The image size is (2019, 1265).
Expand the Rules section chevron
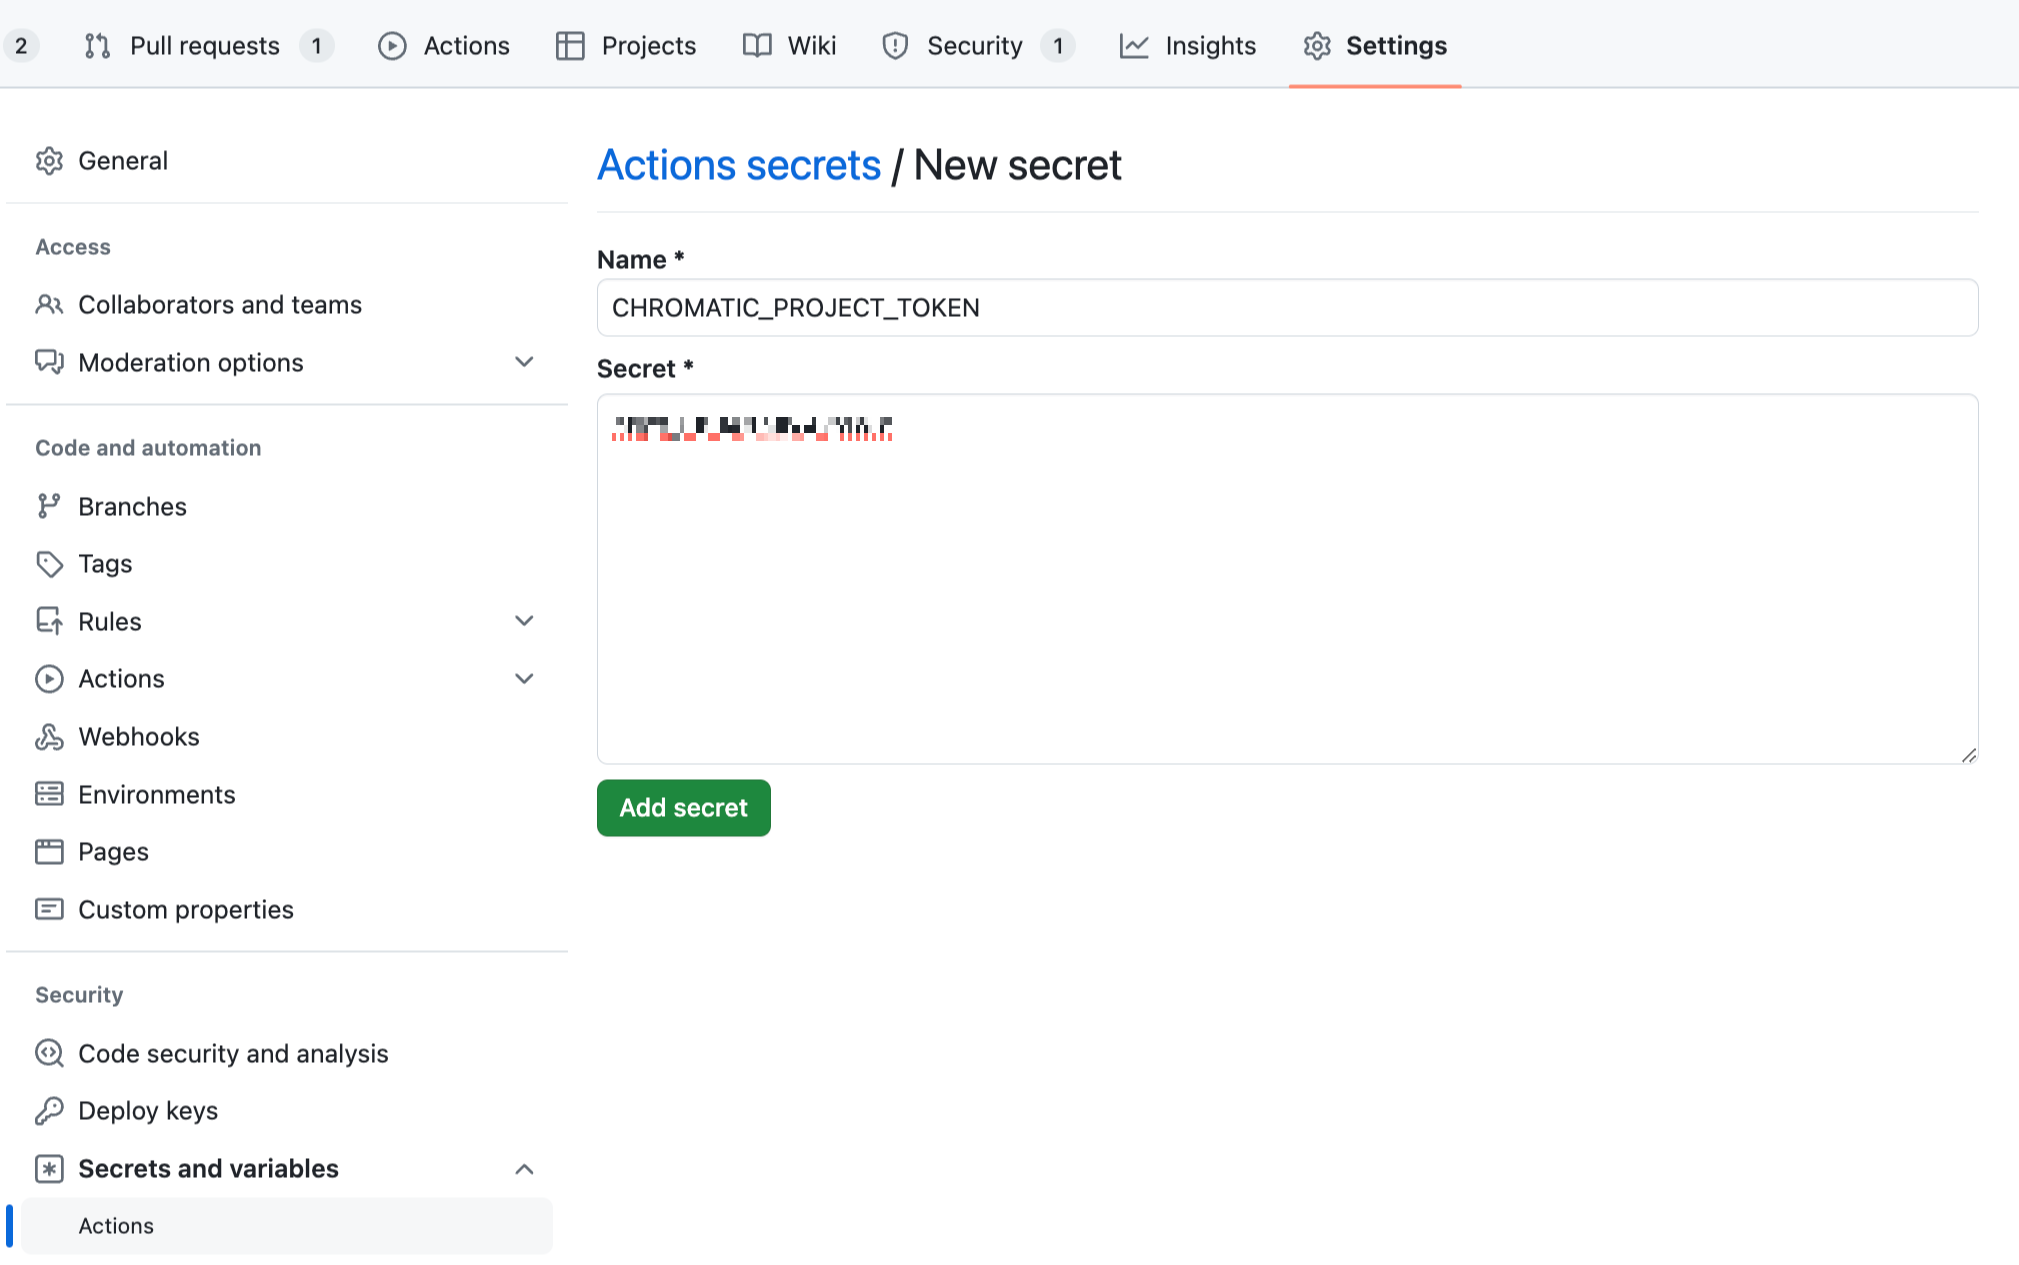point(524,621)
